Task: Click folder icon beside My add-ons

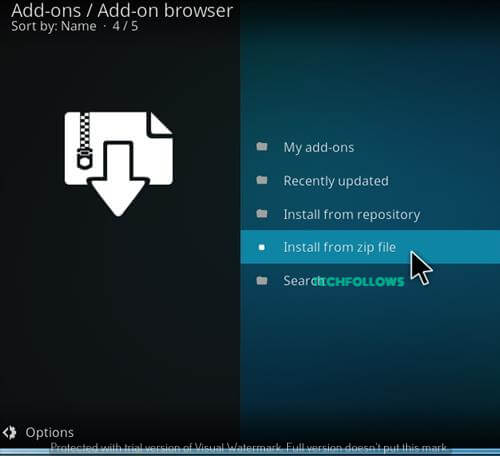Action: pos(262,147)
